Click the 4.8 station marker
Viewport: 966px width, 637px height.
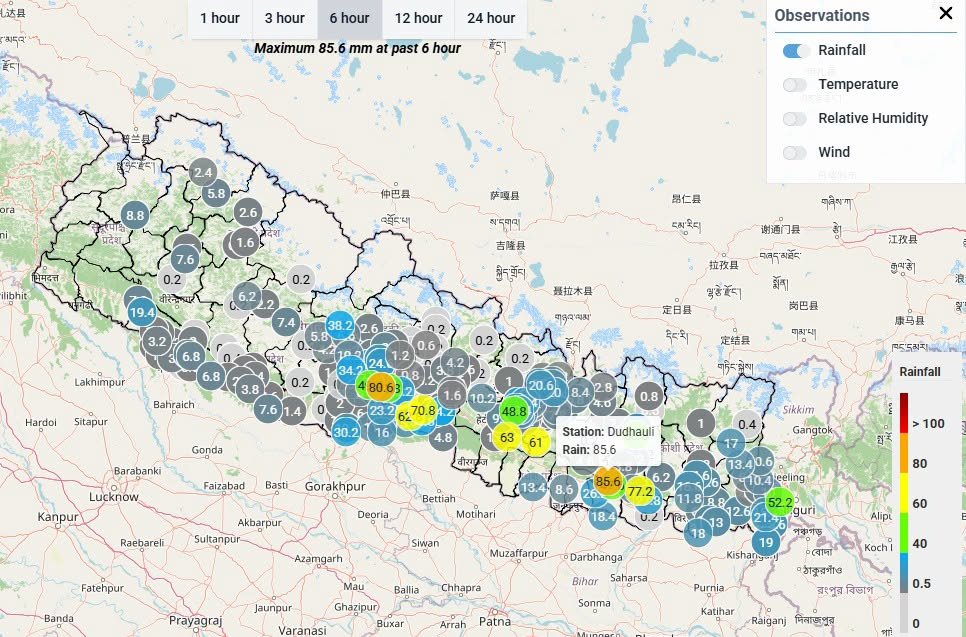(442, 437)
